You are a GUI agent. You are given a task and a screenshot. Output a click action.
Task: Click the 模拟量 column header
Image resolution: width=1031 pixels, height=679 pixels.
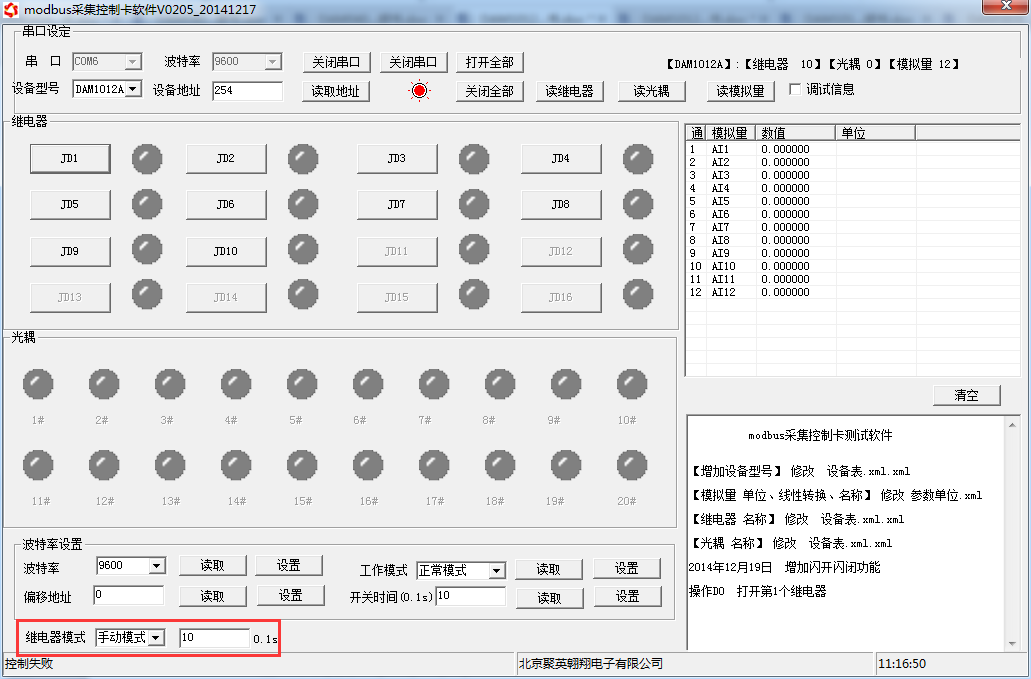730,132
